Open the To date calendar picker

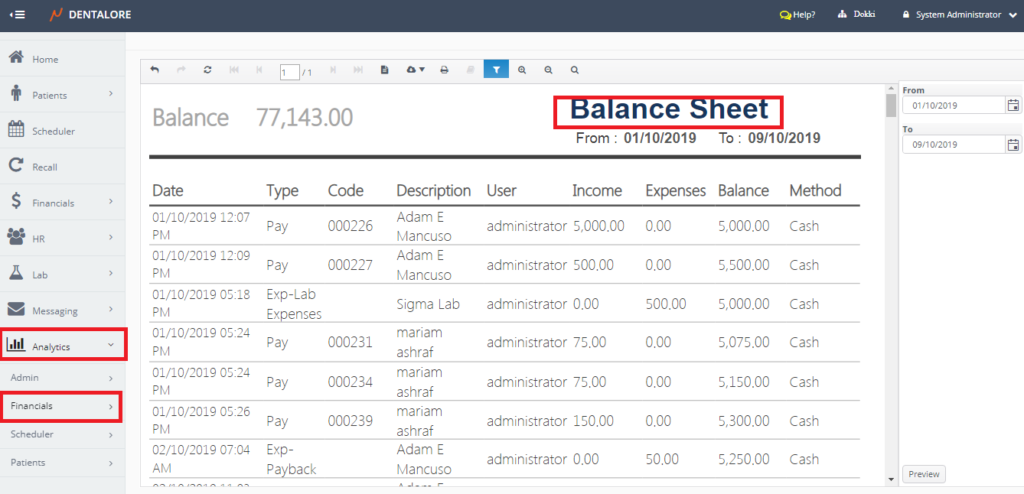1013,145
